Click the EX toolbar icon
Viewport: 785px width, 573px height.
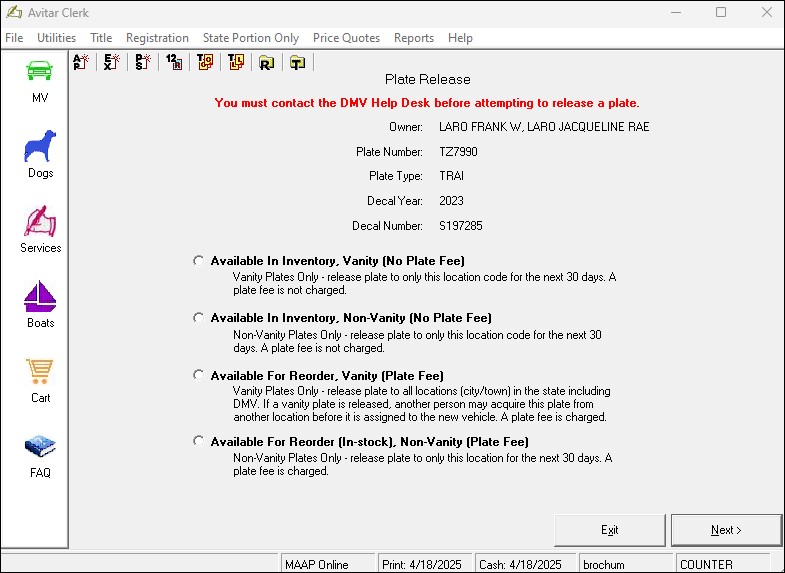coord(113,62)
